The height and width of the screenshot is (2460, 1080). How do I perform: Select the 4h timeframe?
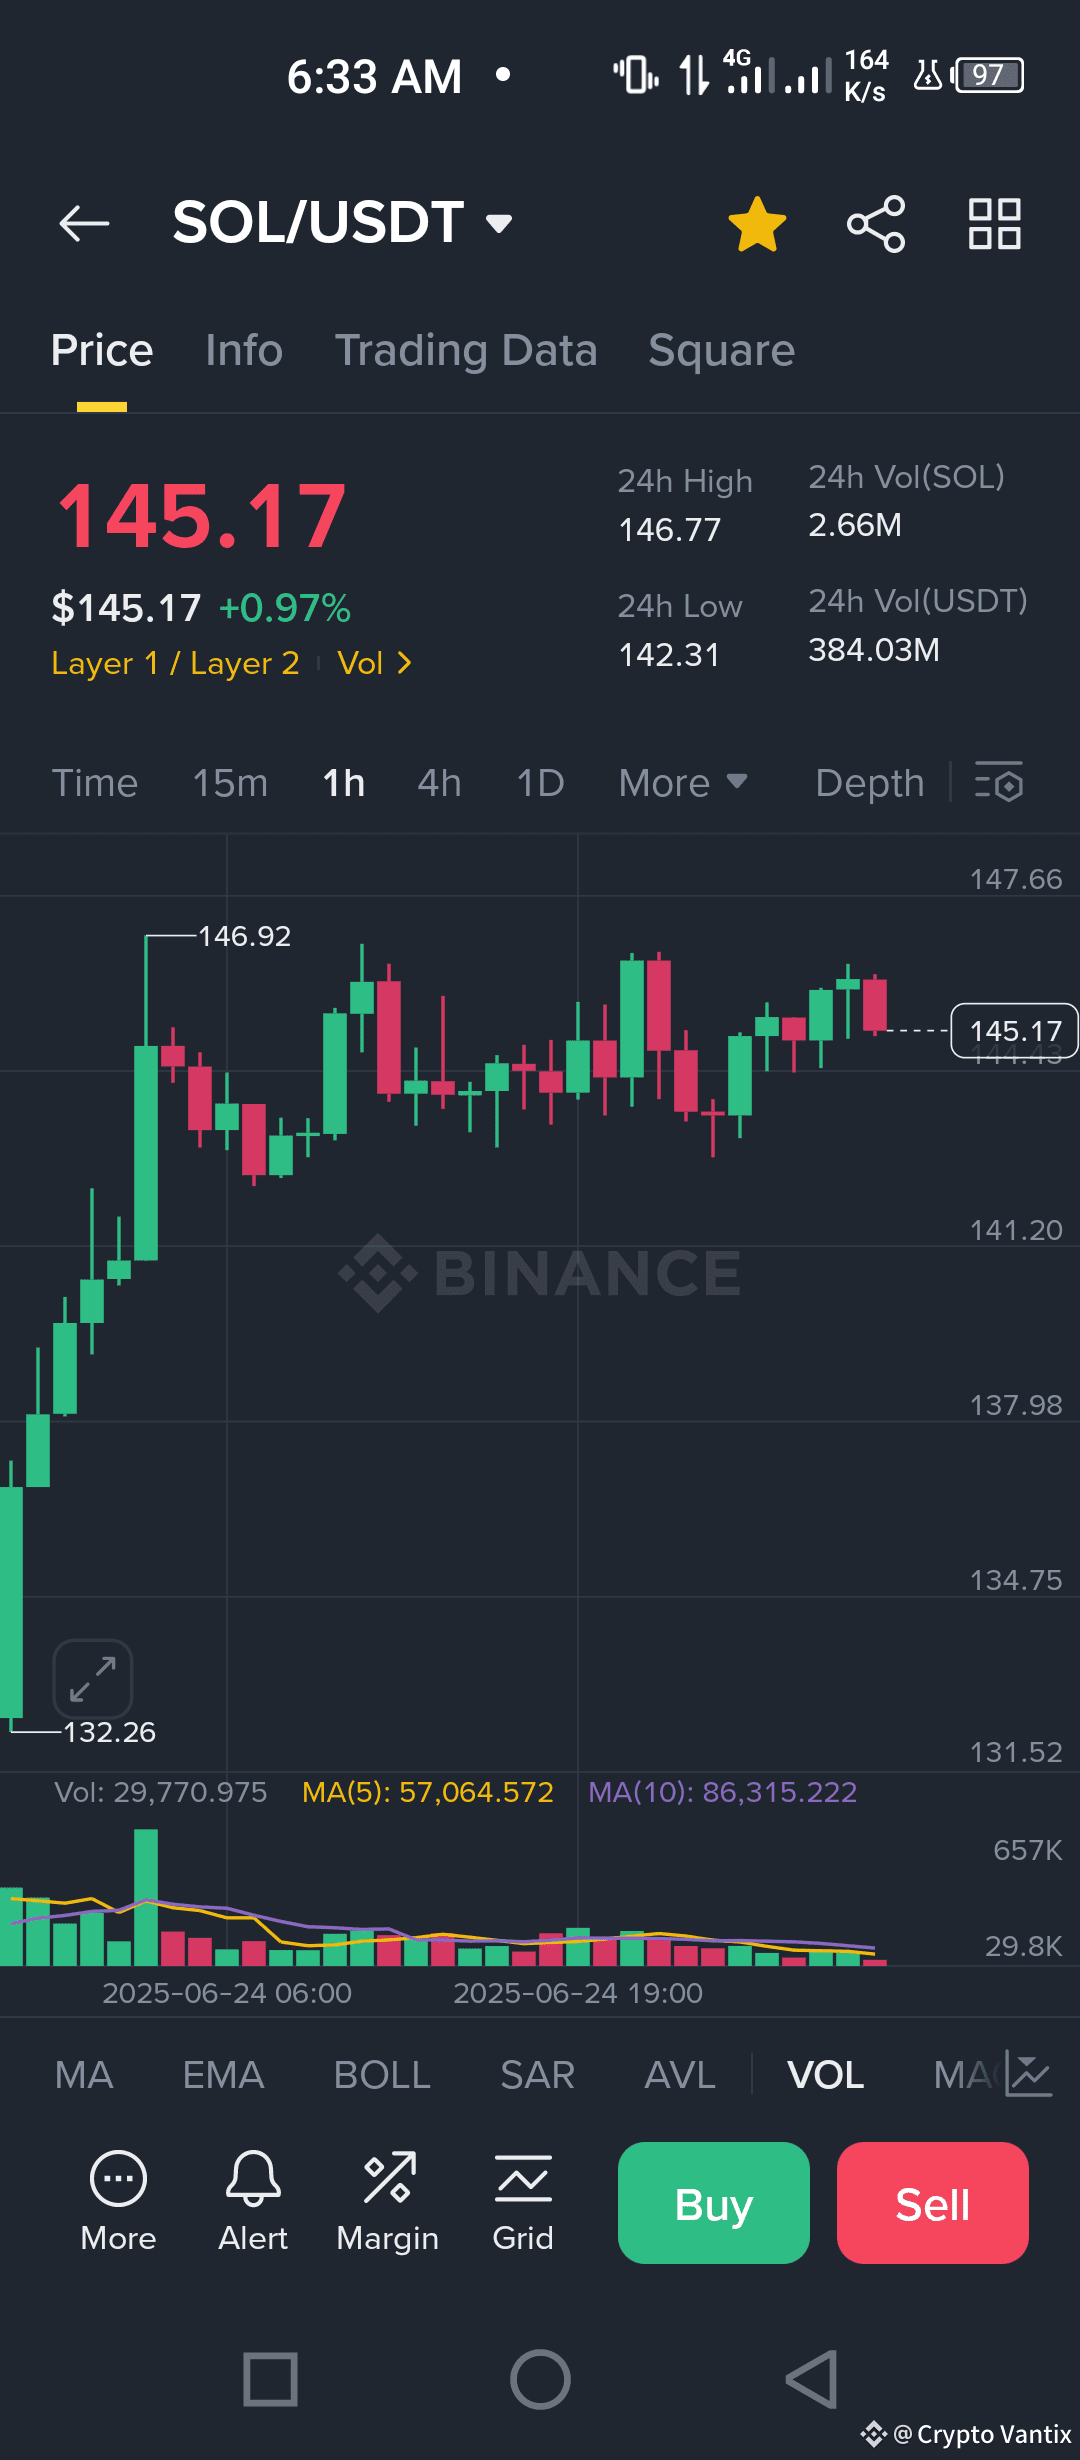(440, 783)
